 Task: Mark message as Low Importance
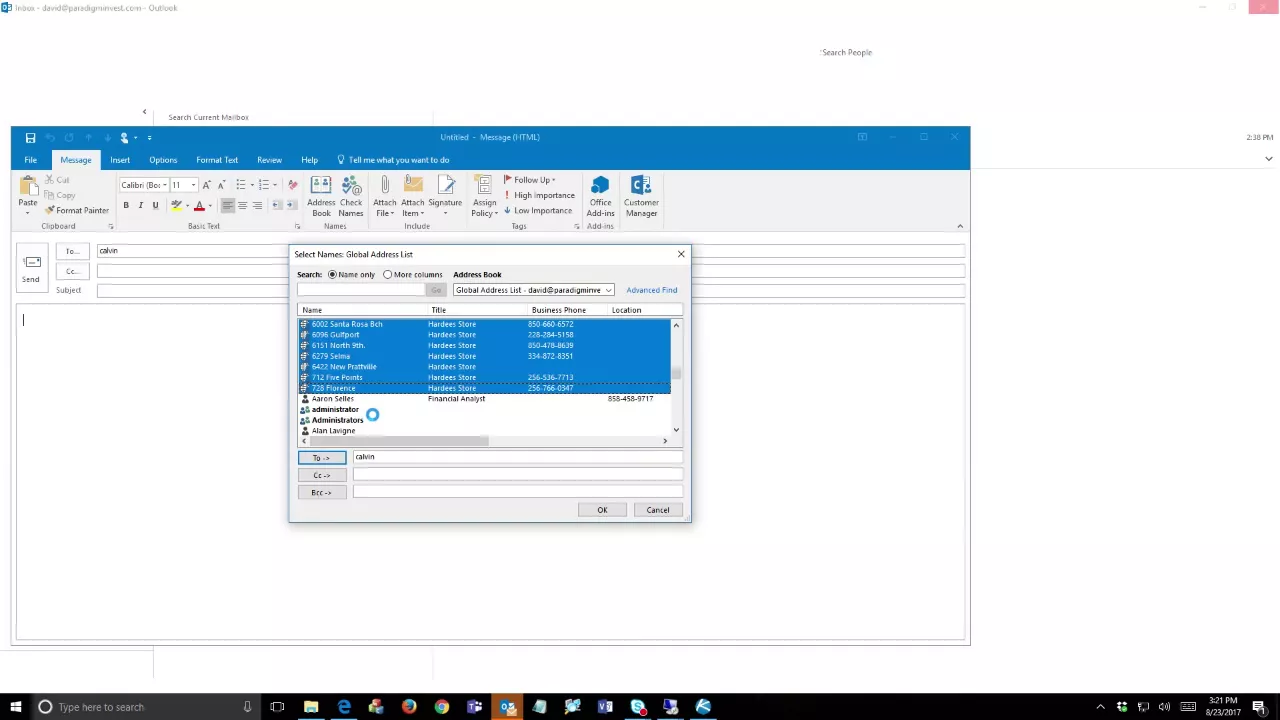click(538, 210)
